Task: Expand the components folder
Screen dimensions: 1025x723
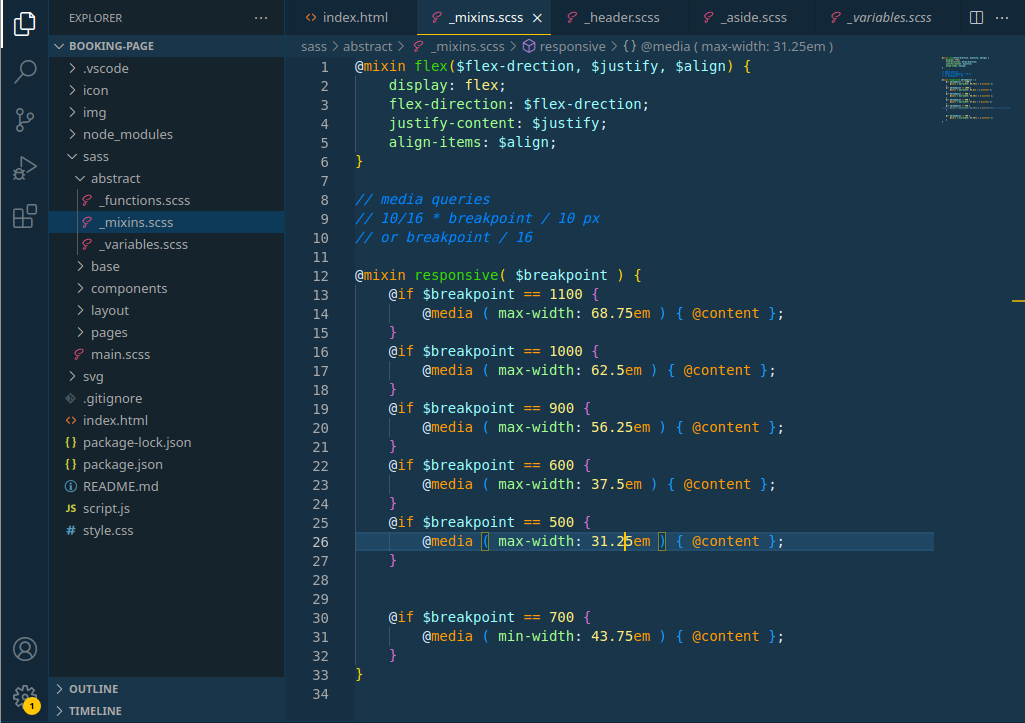Action: (167, 288)
